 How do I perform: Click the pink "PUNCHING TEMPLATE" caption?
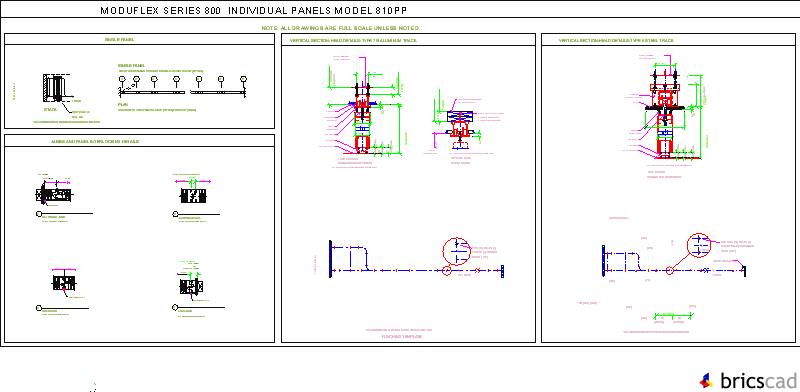(x=403, y=337)
